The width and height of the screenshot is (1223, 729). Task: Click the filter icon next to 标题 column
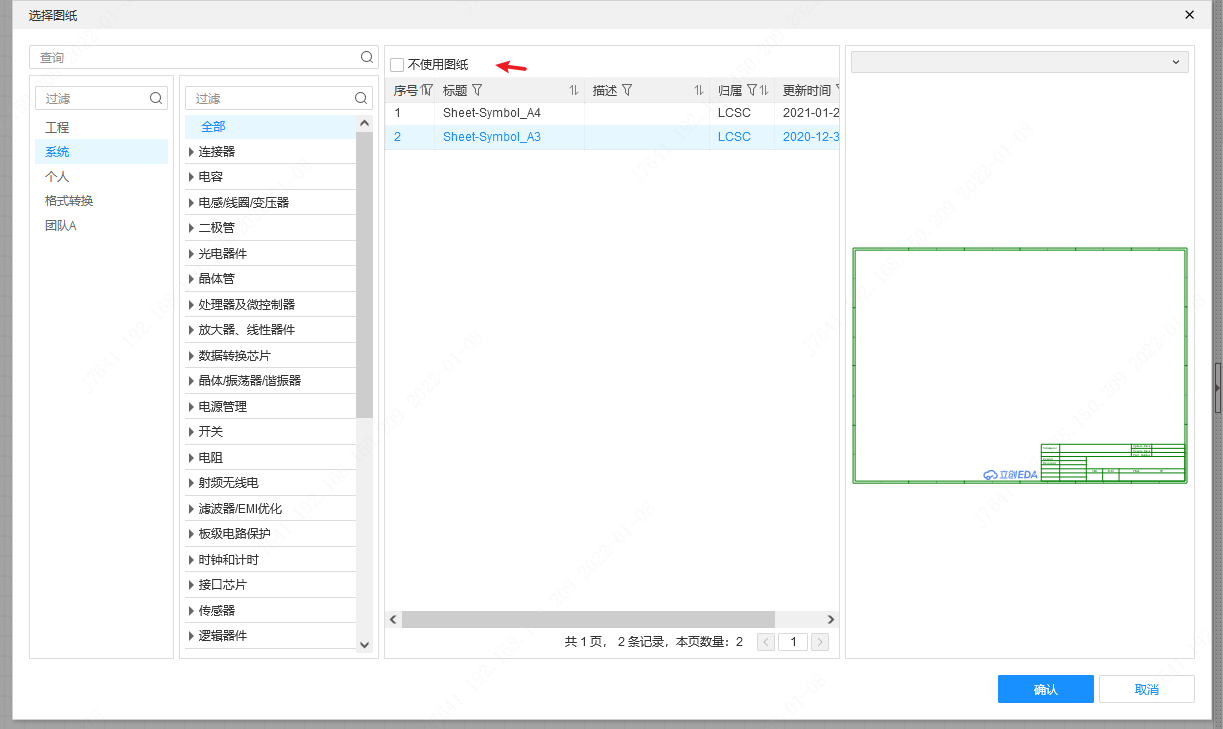click(477, 91)
